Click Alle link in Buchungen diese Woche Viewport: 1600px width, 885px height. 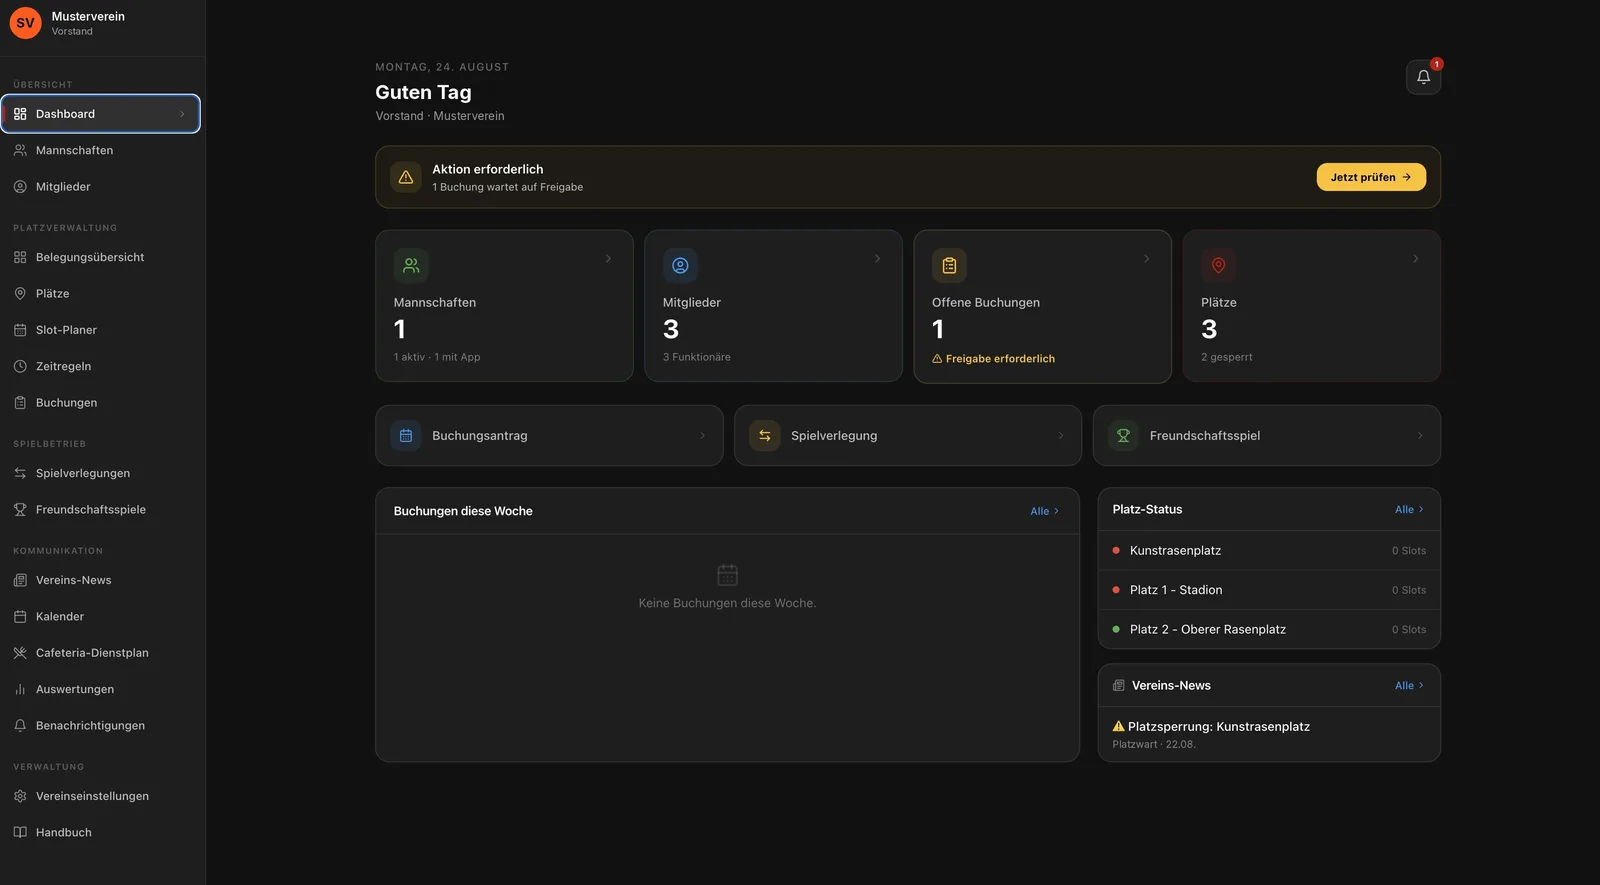point(1044,511)
